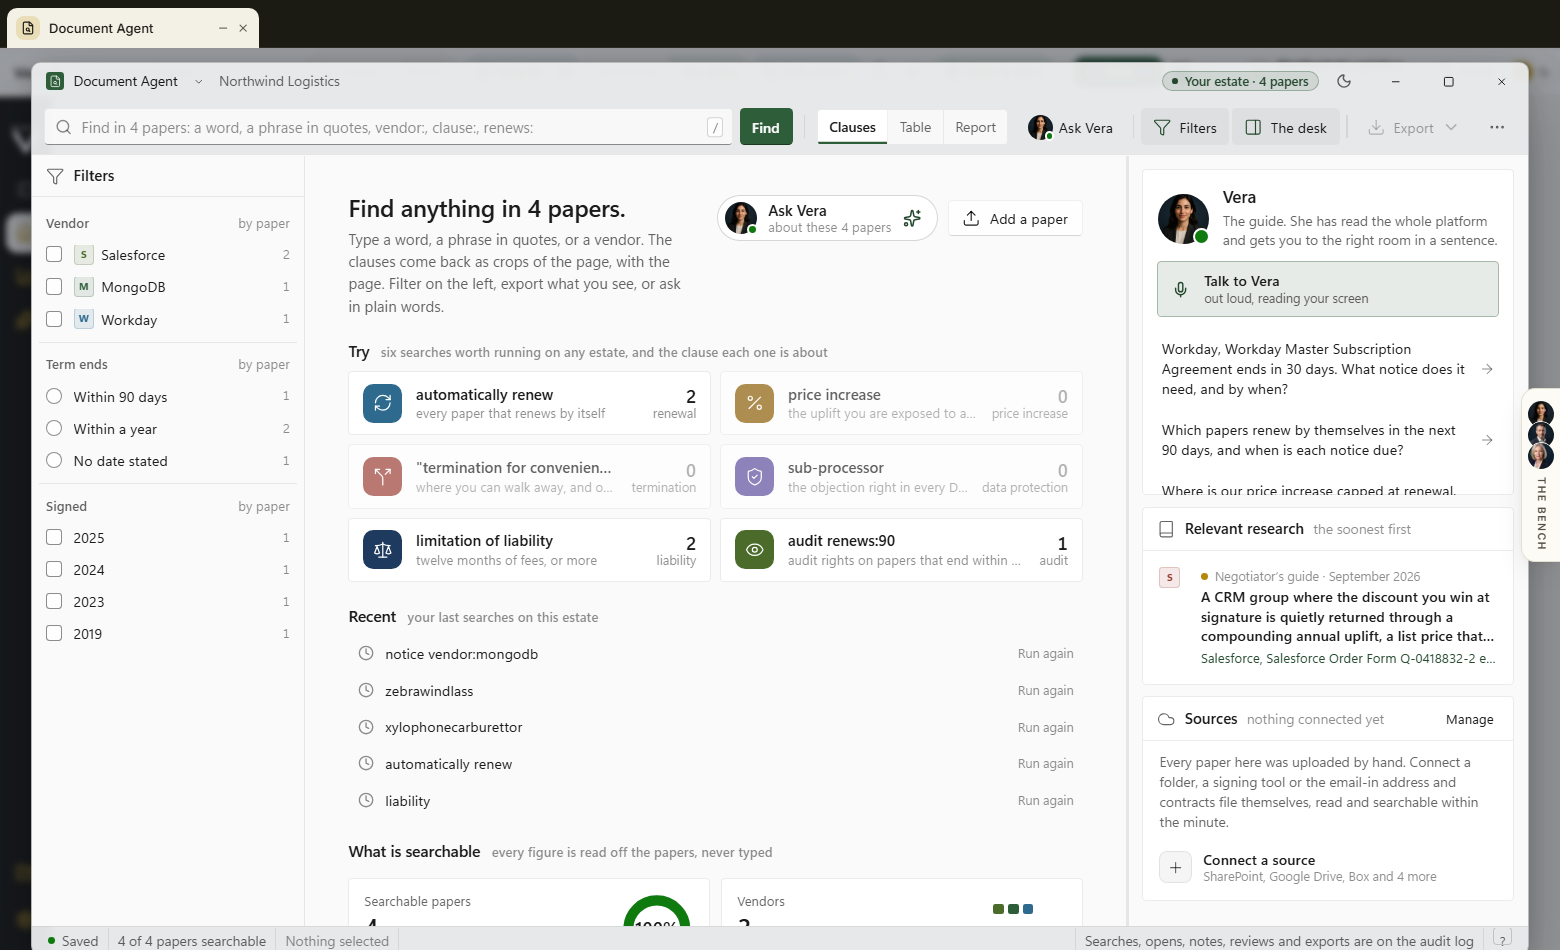Click the Salesforce vendor badge icon
Image resolution: width=1560 pixels, height=950 pixels.
[84, 255]
